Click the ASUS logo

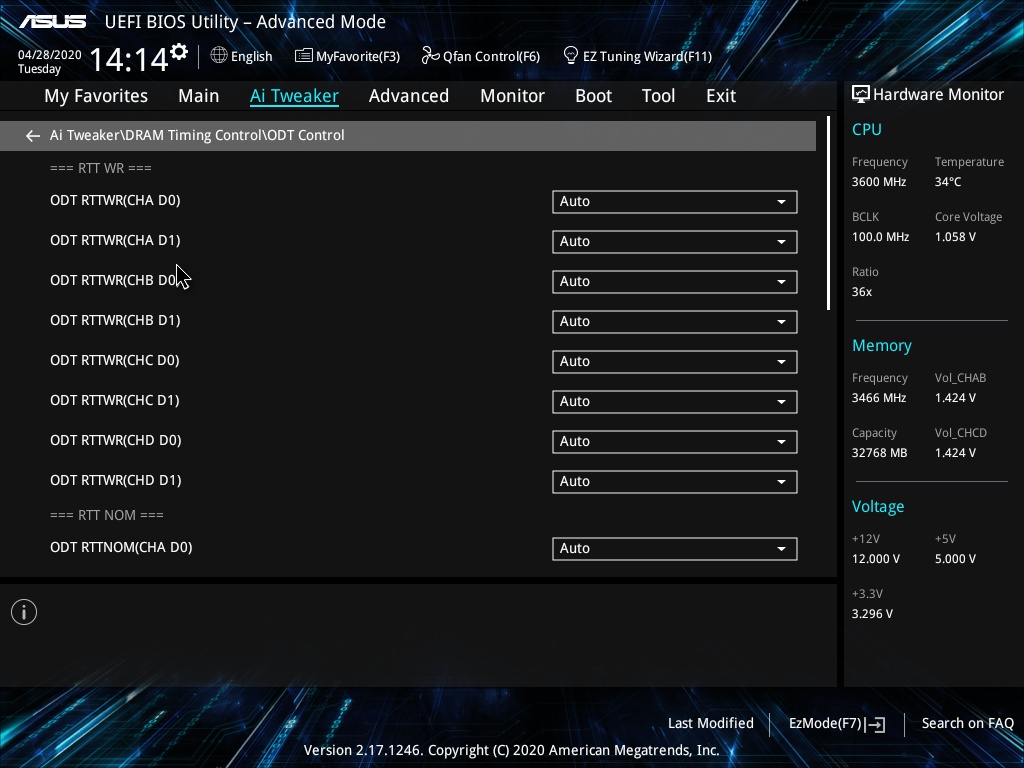[52, 22]
